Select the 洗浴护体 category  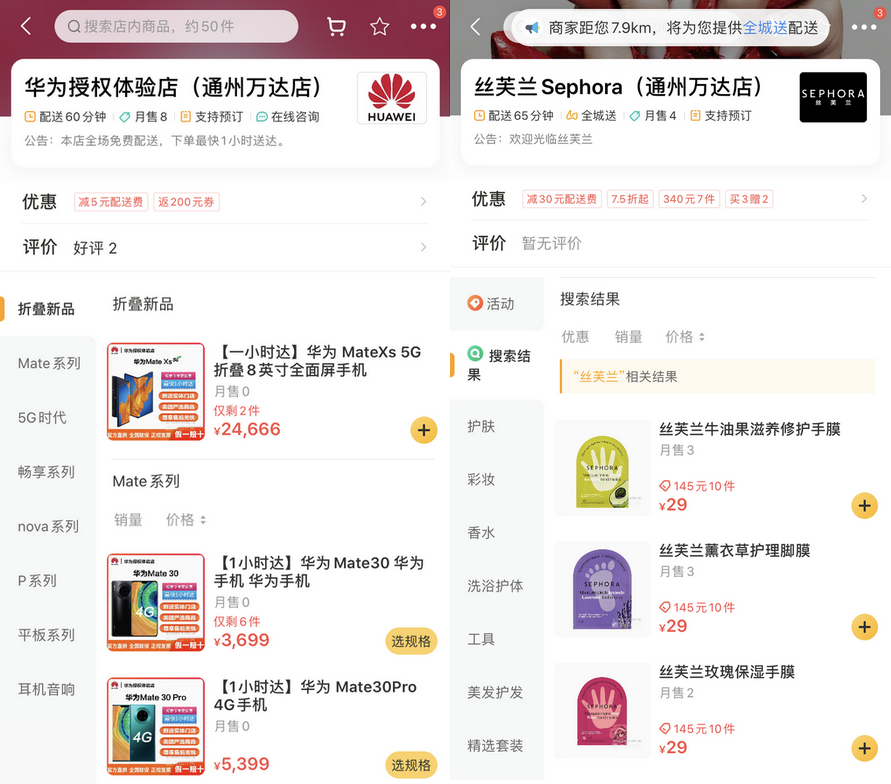[x=496, y=586]
